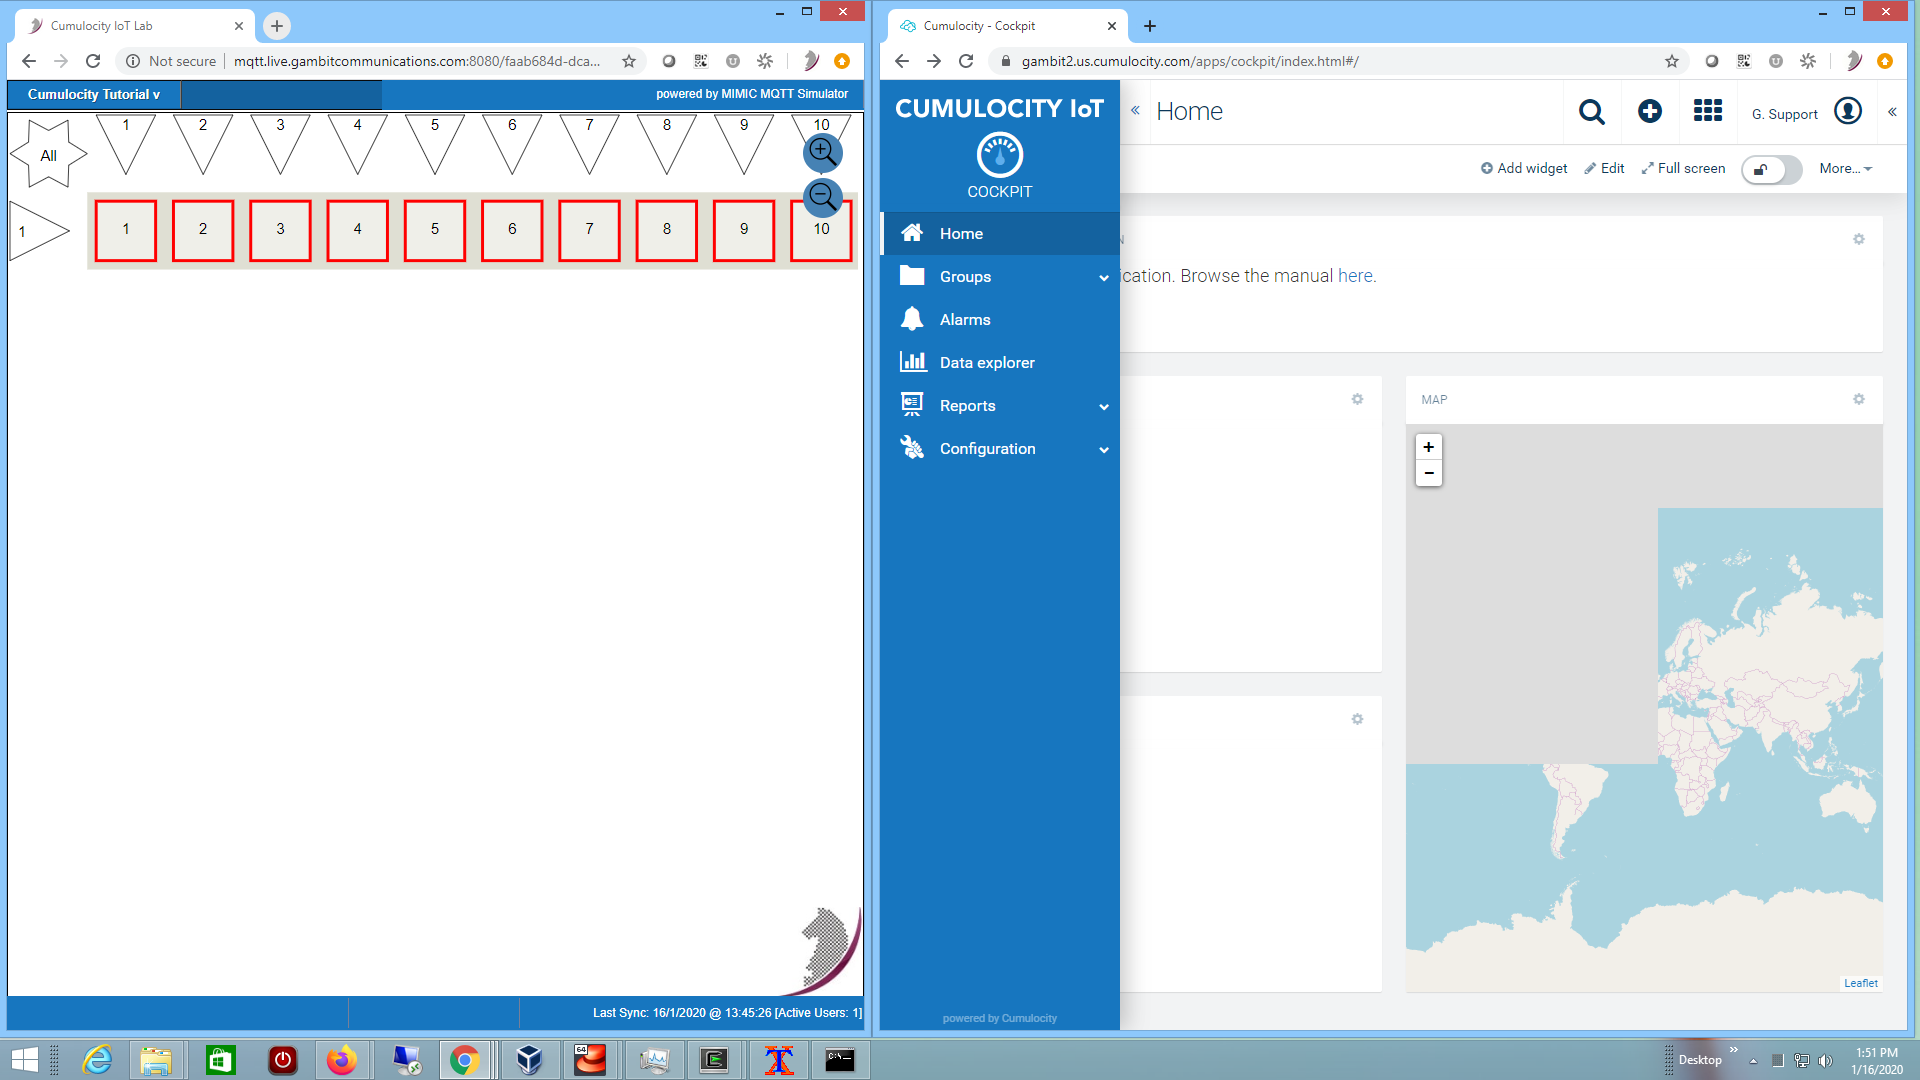Open the Alarms navigation item
This screenshot has height=1080, width=1920.
click(x=1000, y=319)
